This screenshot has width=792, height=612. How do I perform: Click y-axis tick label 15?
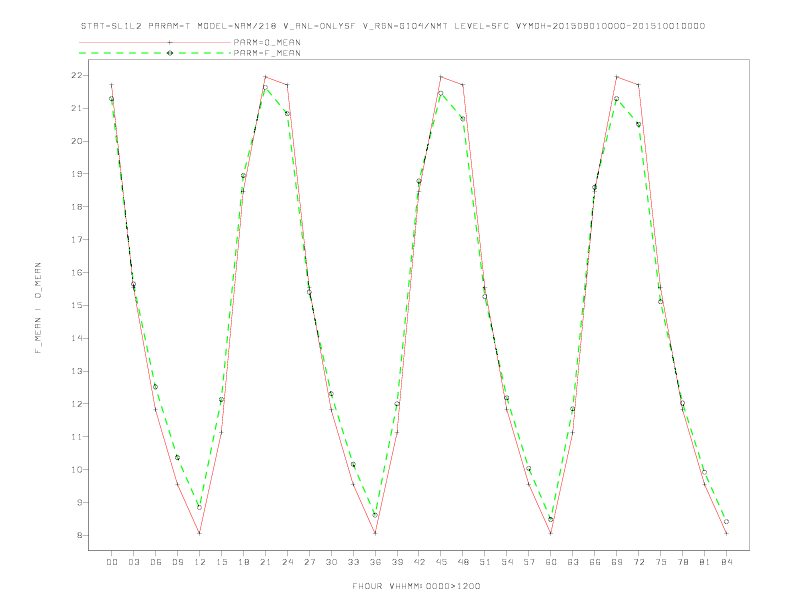pyautogui.click(x=77, y=305)
